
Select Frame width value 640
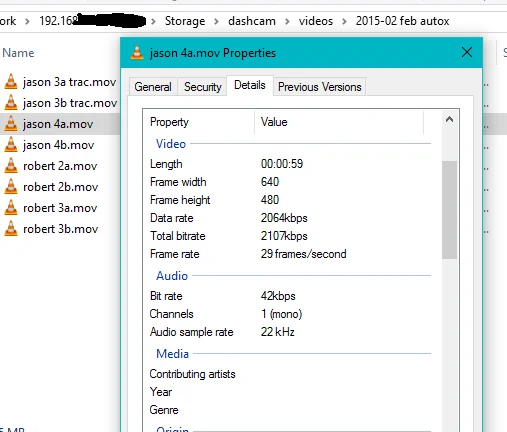(270, 182)
